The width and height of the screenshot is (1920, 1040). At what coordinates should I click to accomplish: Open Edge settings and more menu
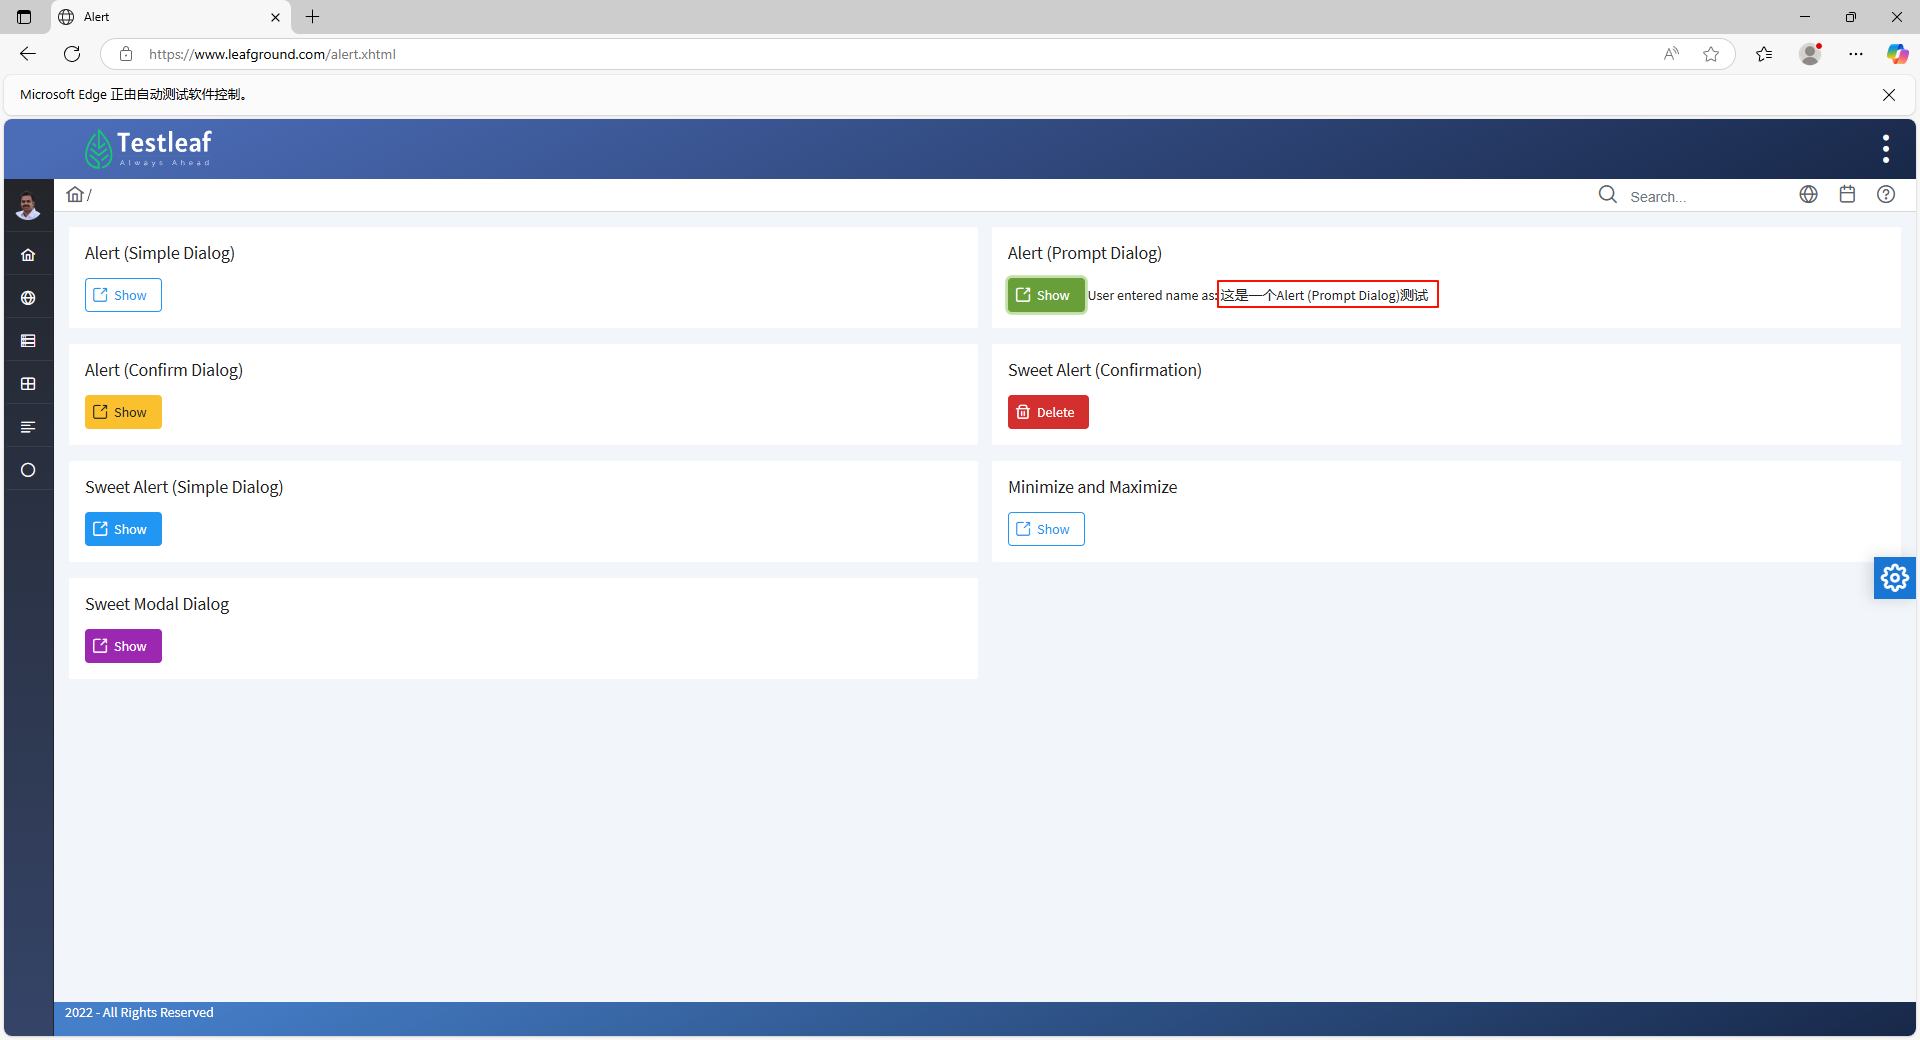(1856, 54)
